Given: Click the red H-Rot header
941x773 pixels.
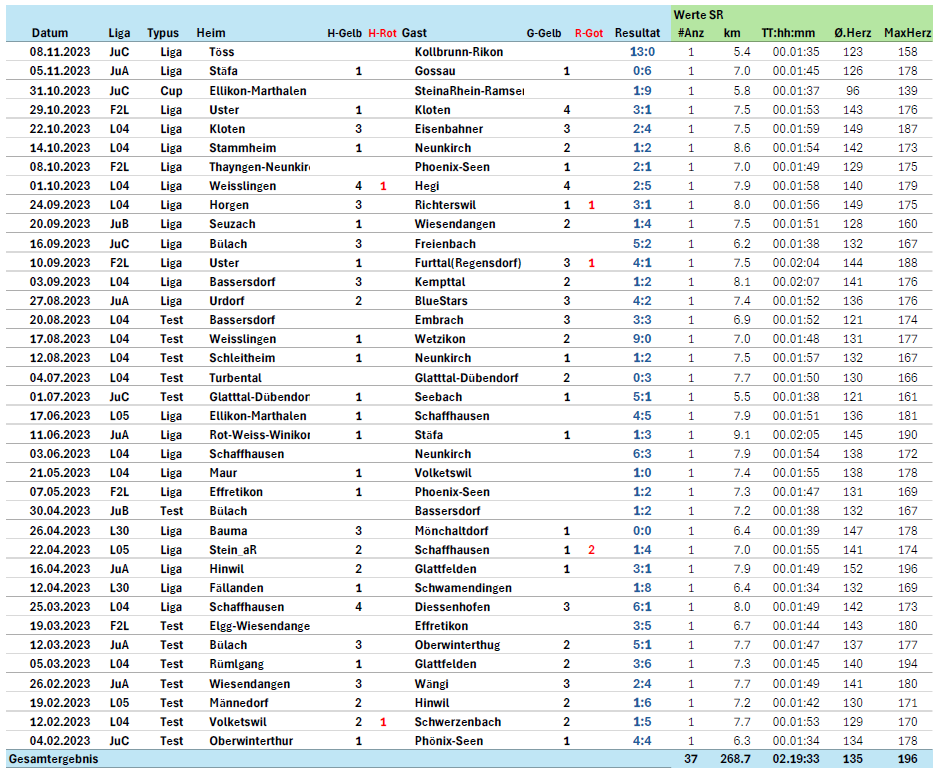Looking at the screenshot, I should click(382, 33).
